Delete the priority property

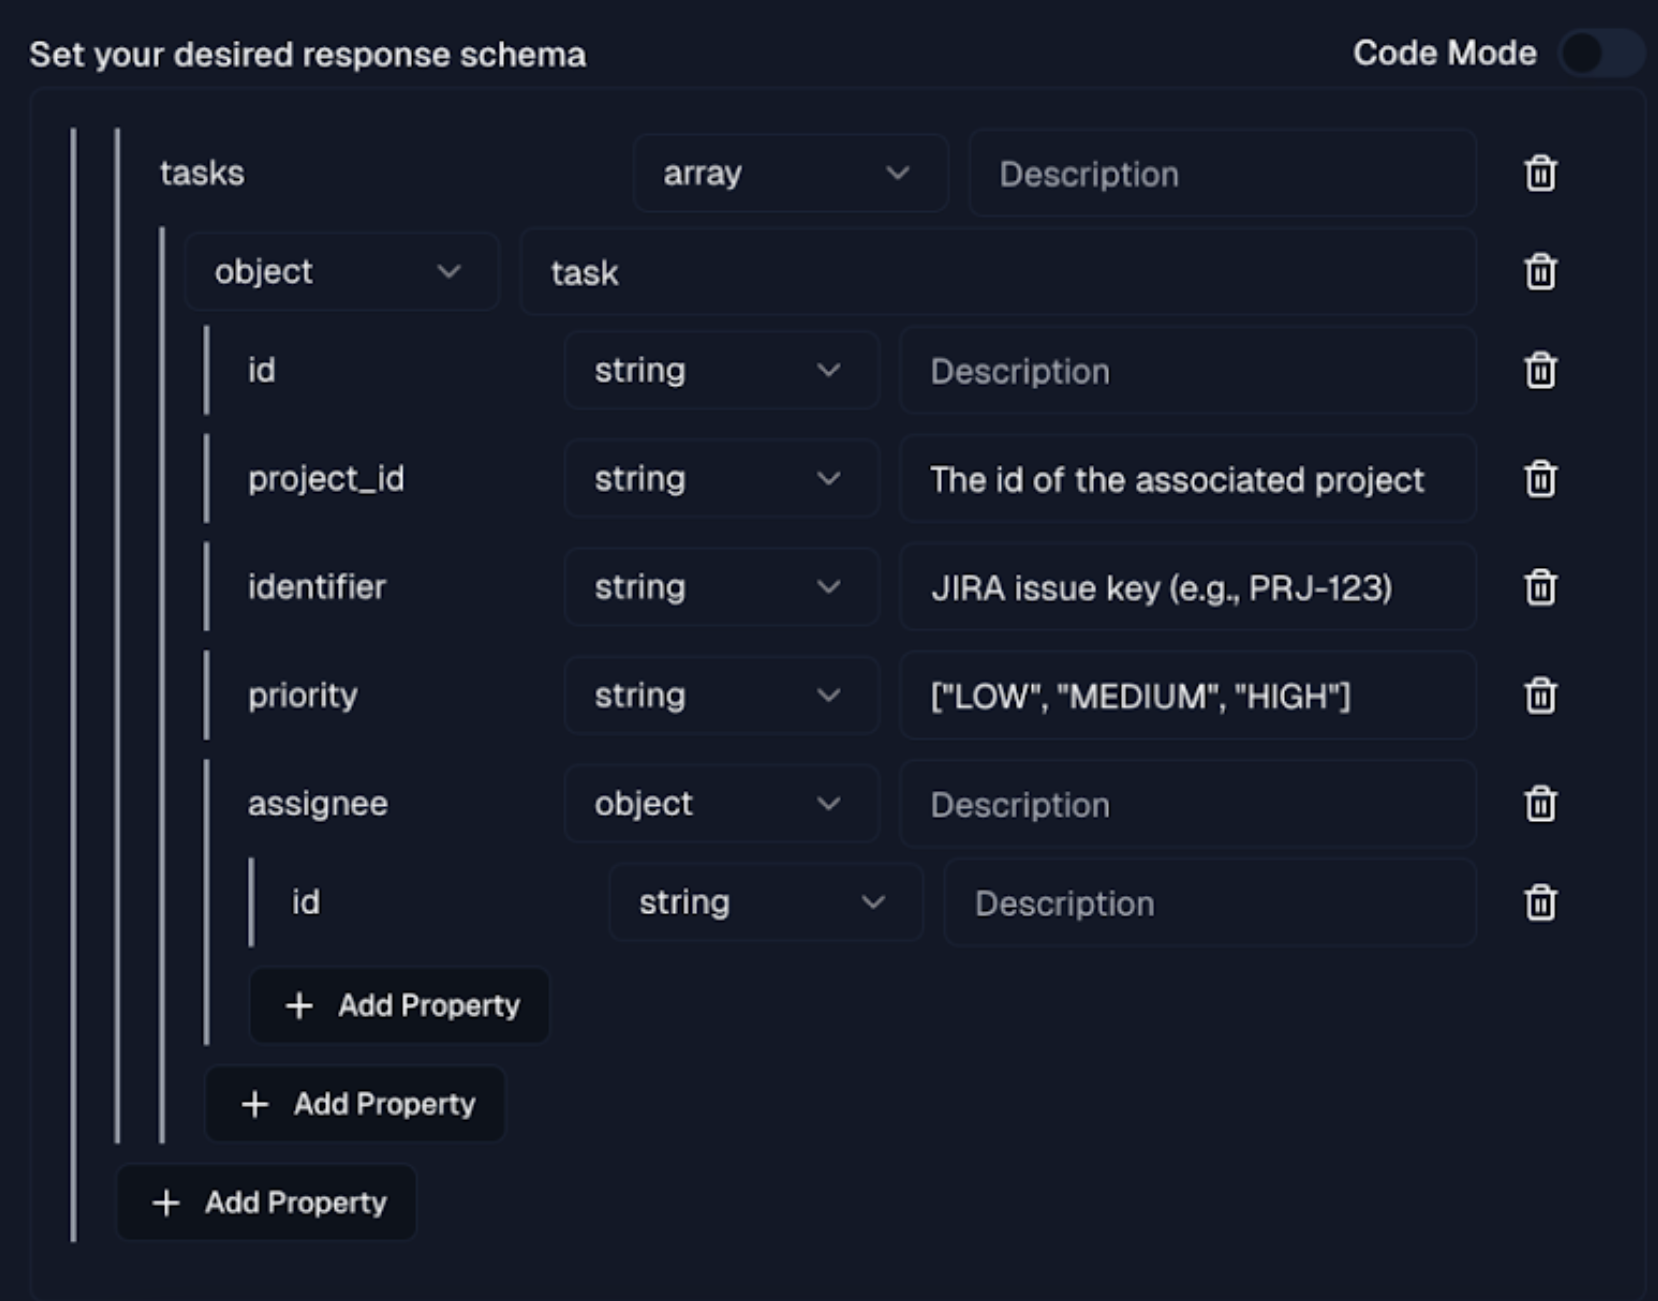[x=1540, y=695]
